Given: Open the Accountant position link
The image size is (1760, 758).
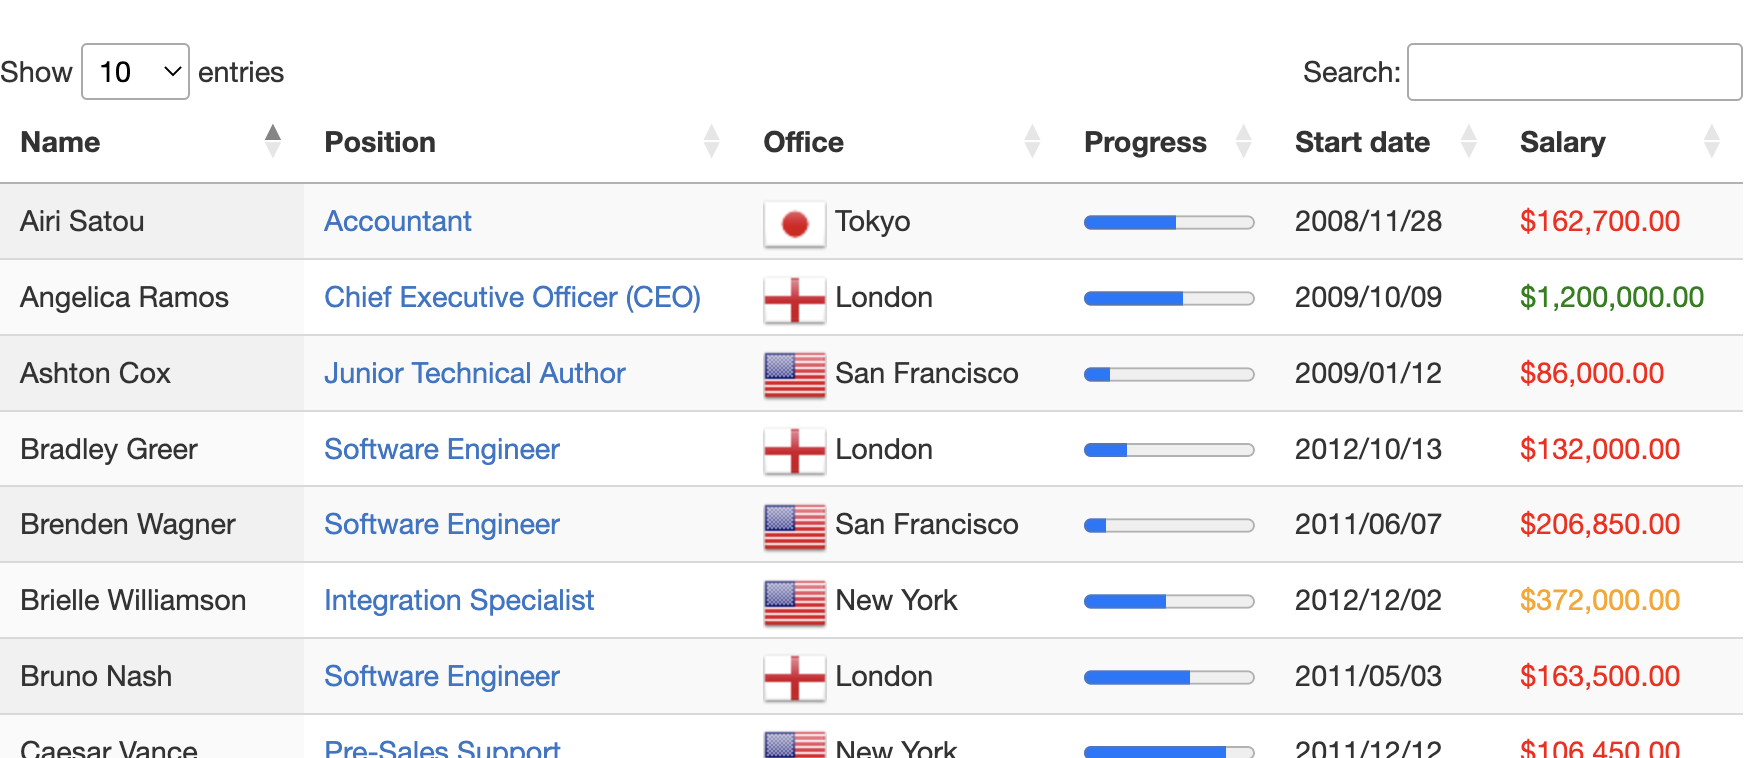Looking at the screenshot, I should [x=398, y=221].
